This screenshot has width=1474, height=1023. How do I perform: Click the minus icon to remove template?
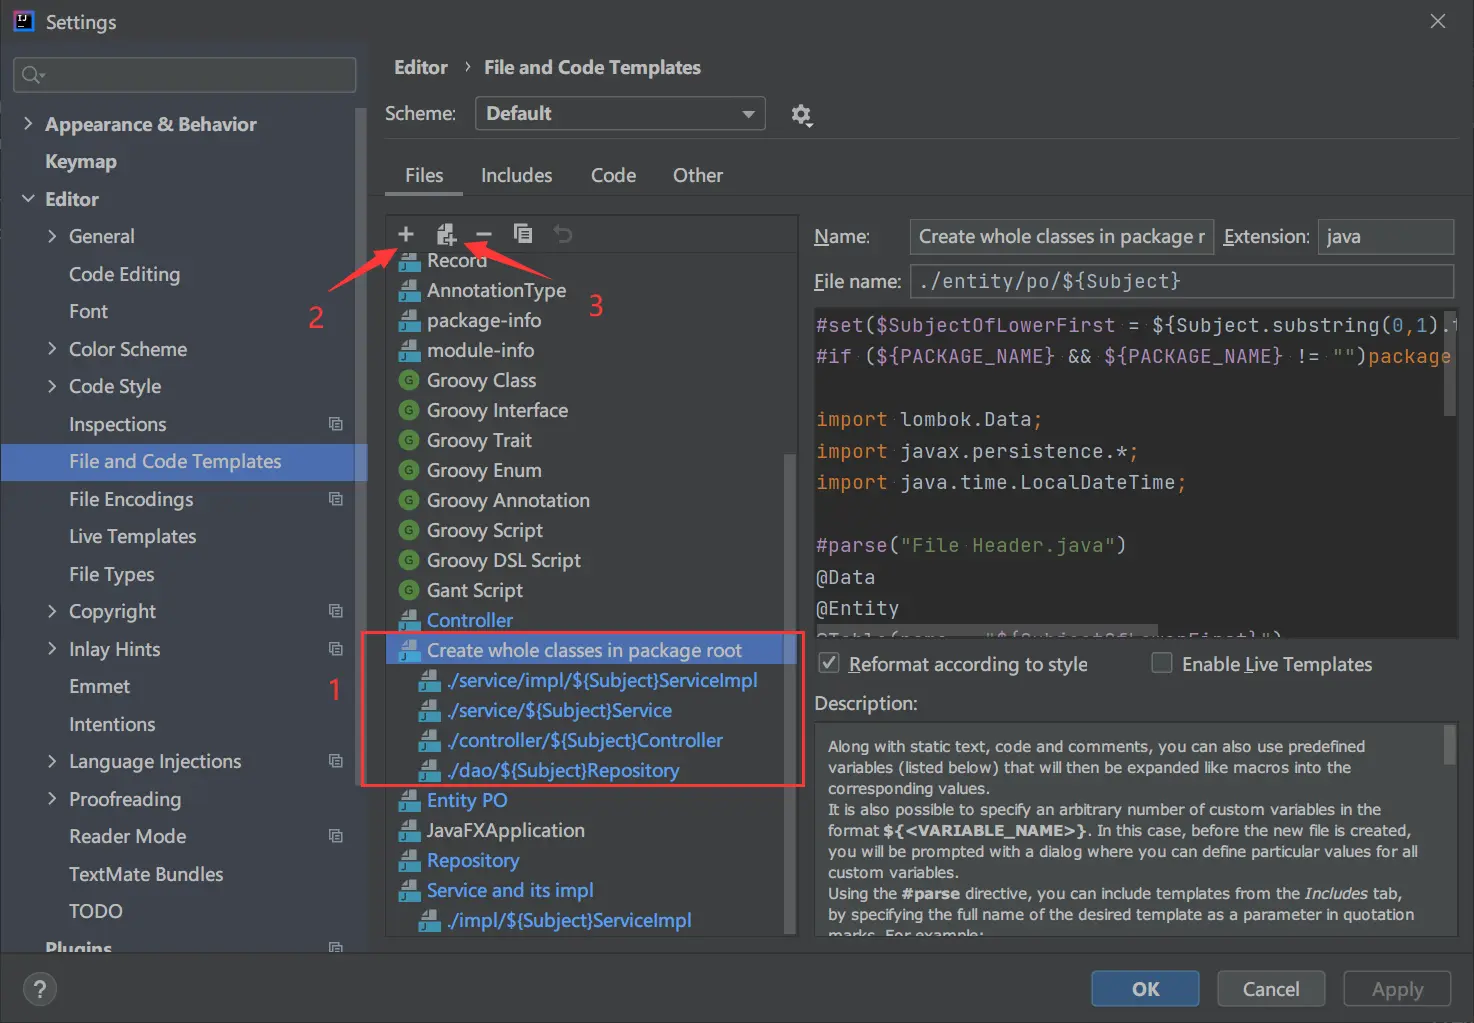pyautogui.click(x=484, y=234)
